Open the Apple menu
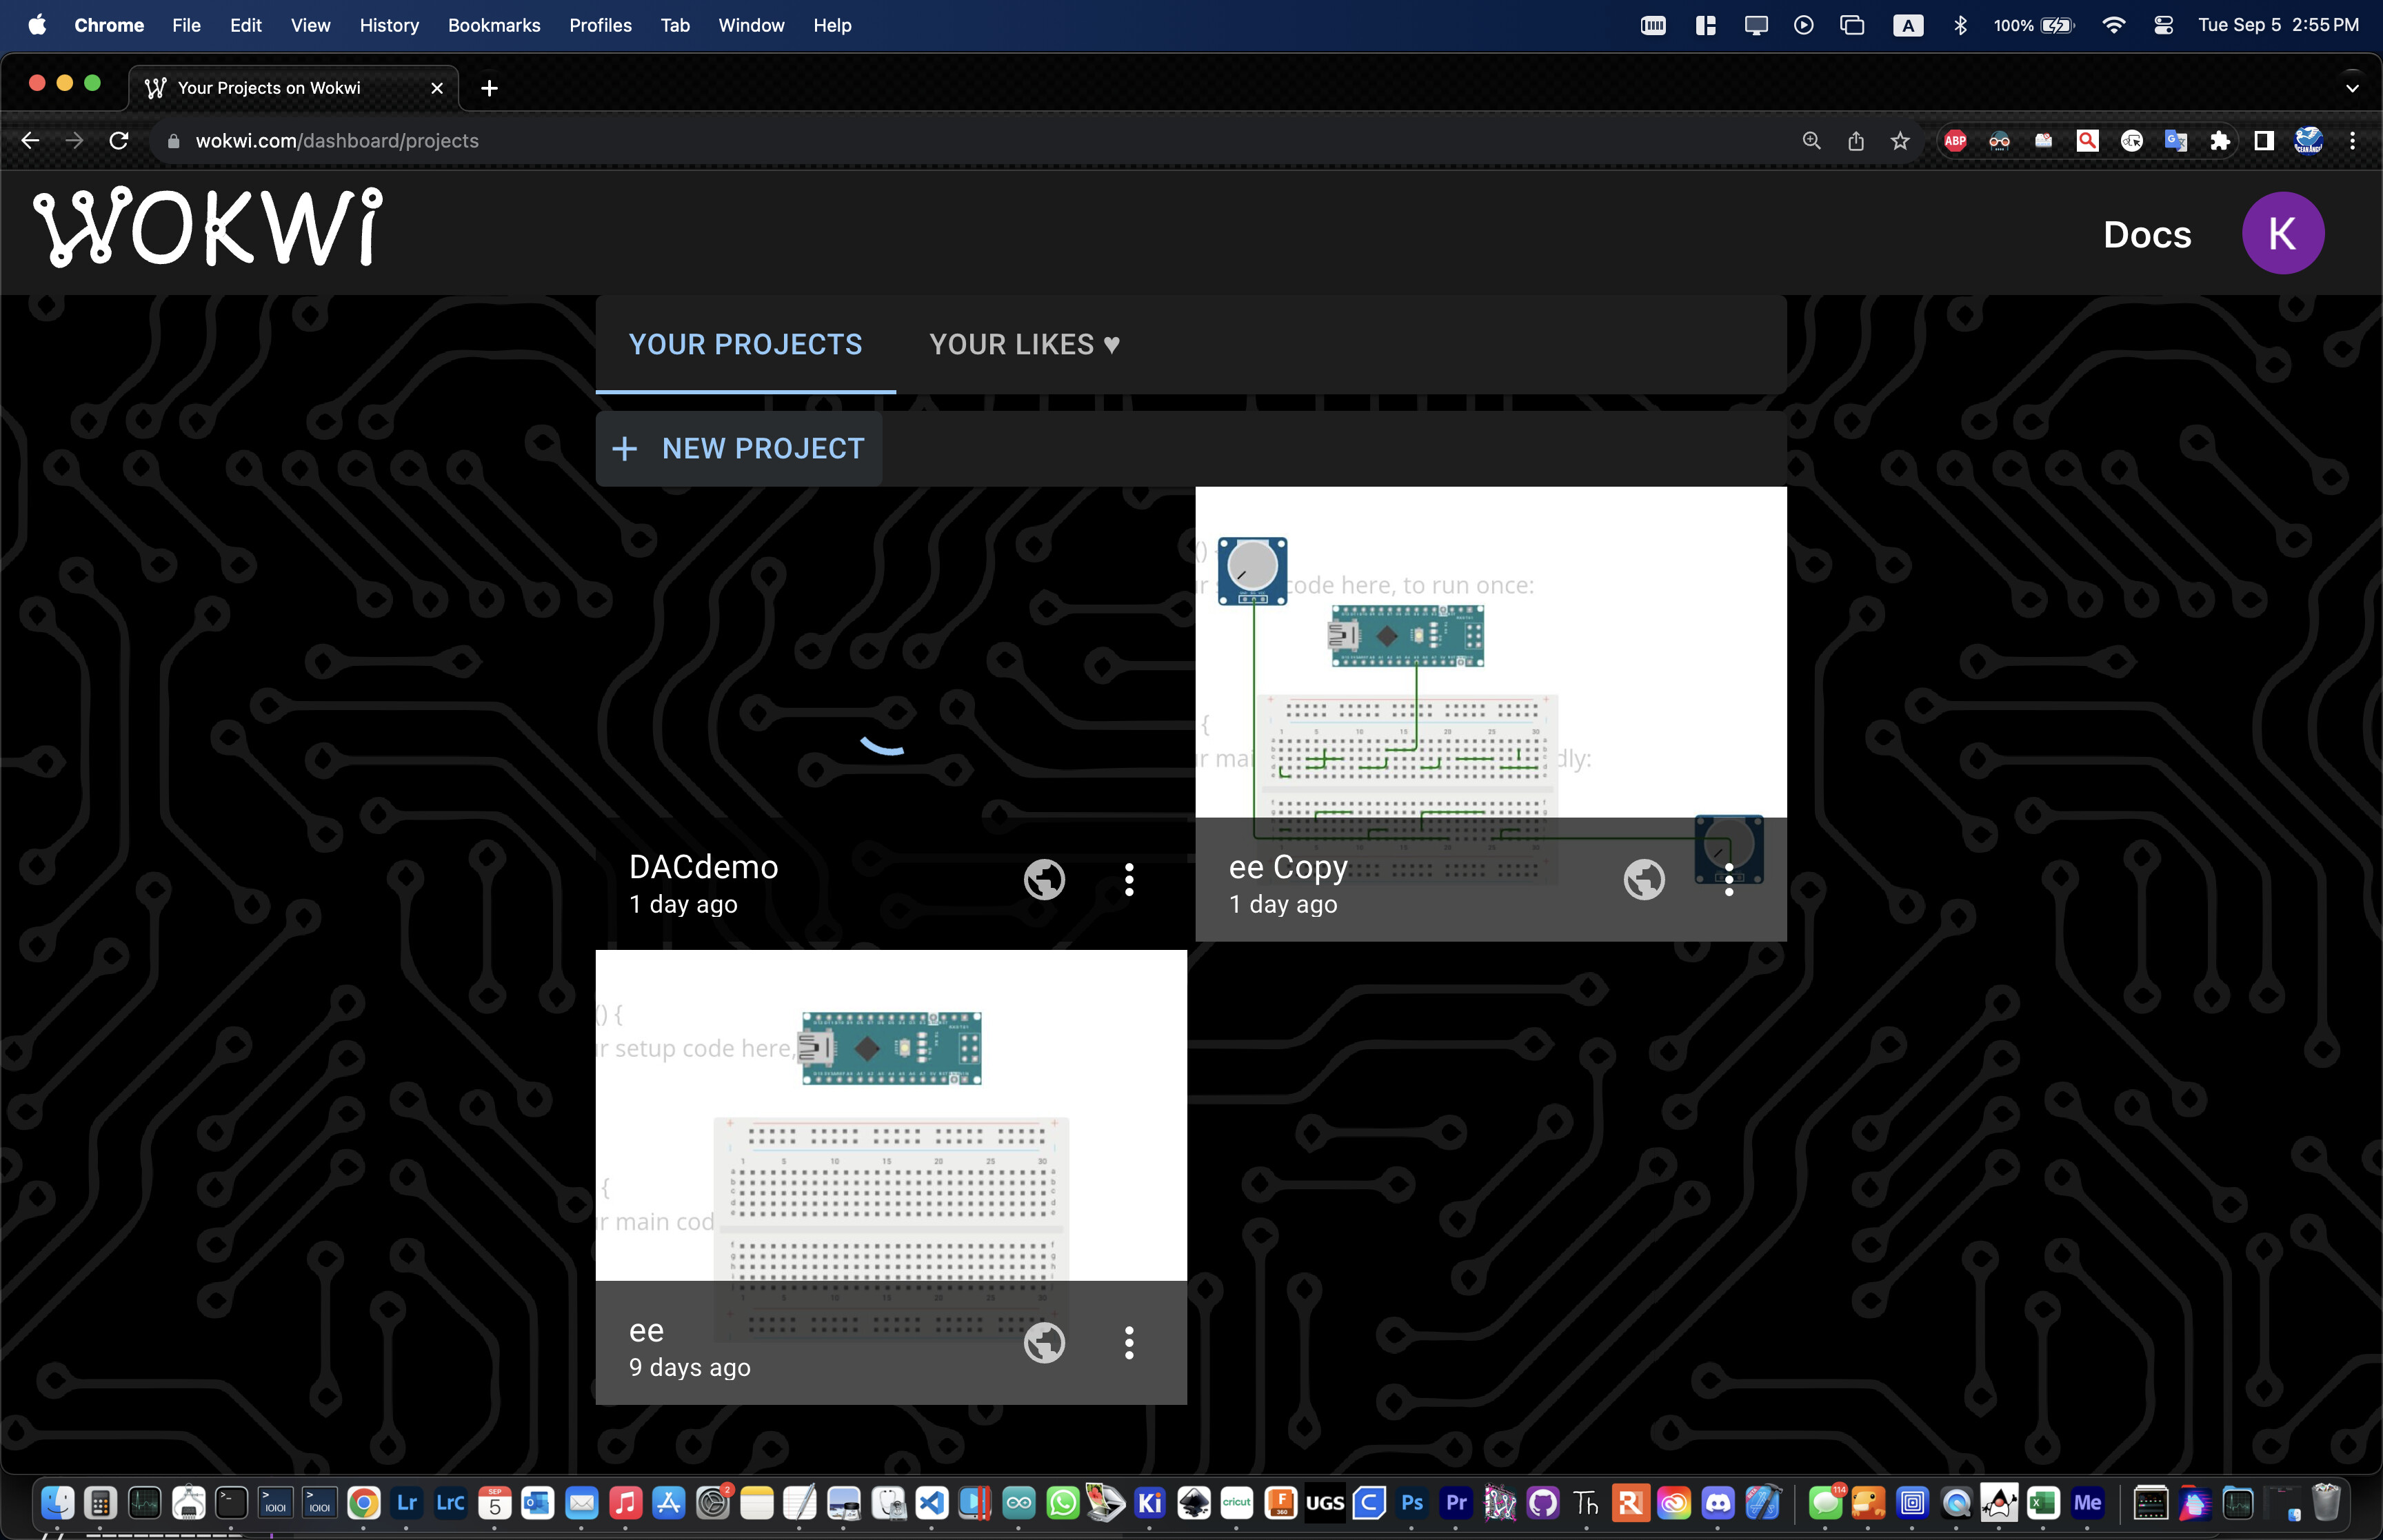The width and height of the screenshot is (2383, 1540). click(x=37, y=25)
